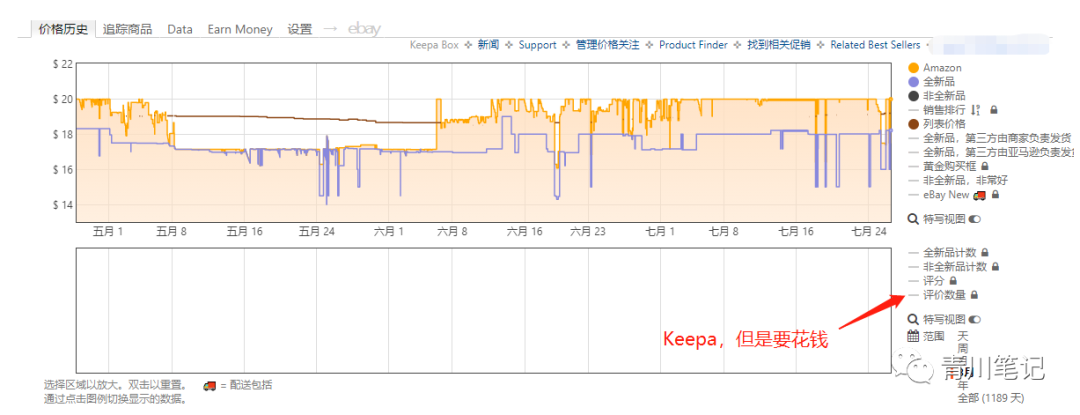Show the 销售排行 data series
The image size is (1080, 415).
coord(944,110)
